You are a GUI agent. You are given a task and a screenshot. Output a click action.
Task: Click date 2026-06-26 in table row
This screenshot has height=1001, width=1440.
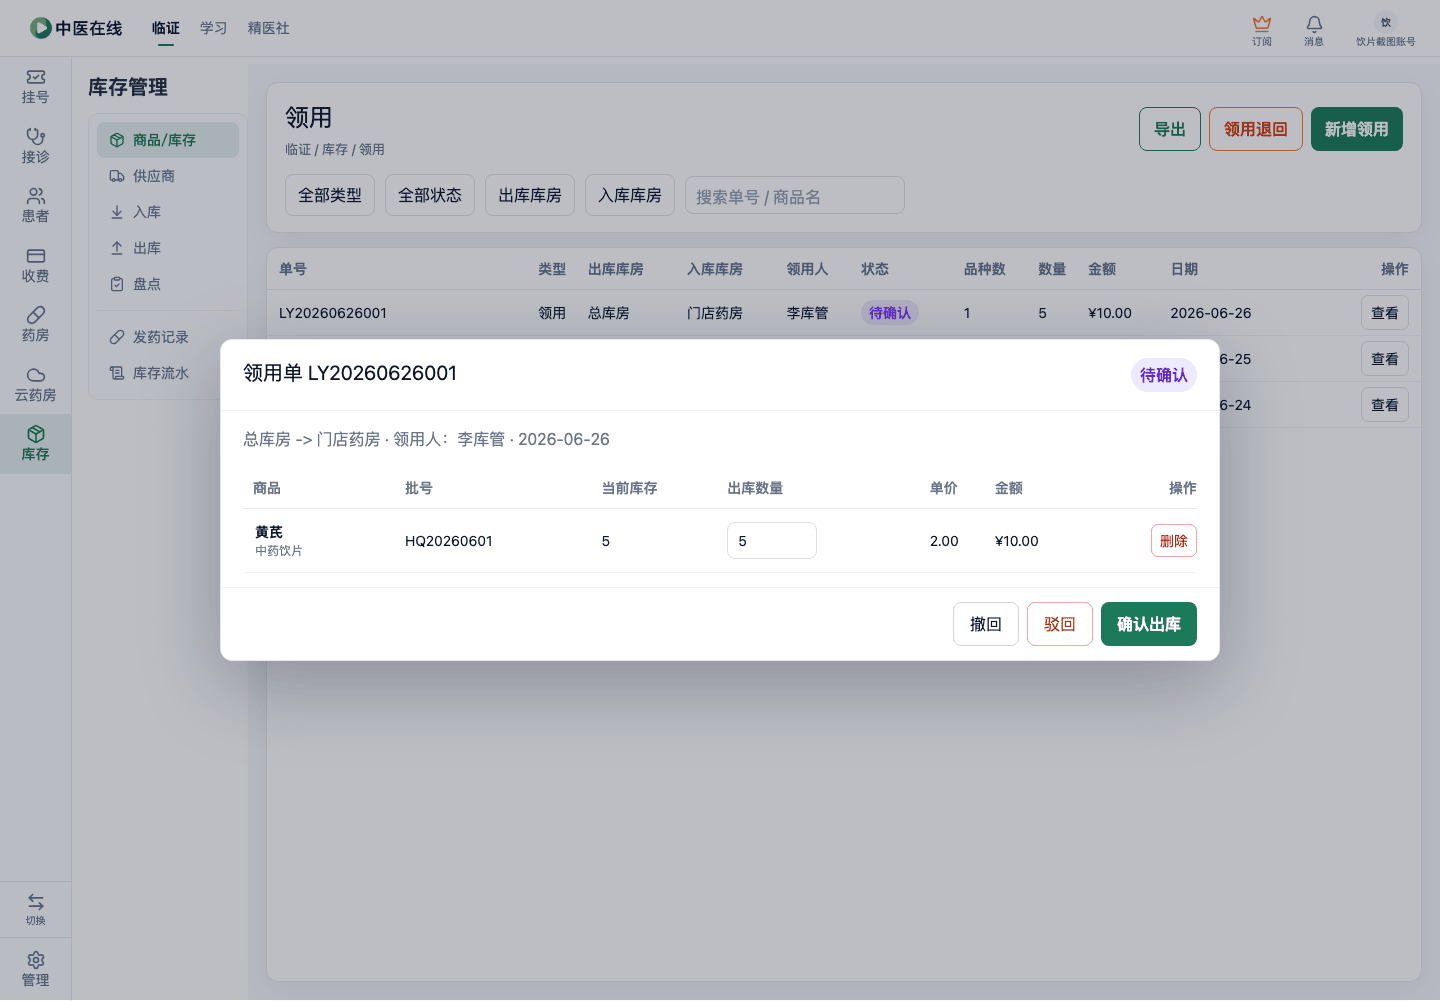pyautogui.click(x=1211, y=313)
